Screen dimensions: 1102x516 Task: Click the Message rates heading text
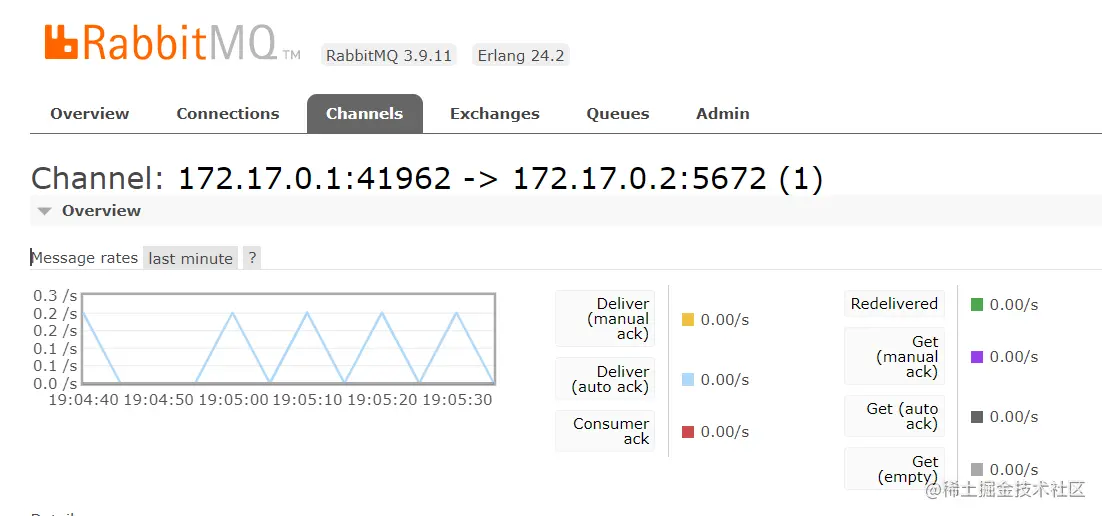coord(84,258)
